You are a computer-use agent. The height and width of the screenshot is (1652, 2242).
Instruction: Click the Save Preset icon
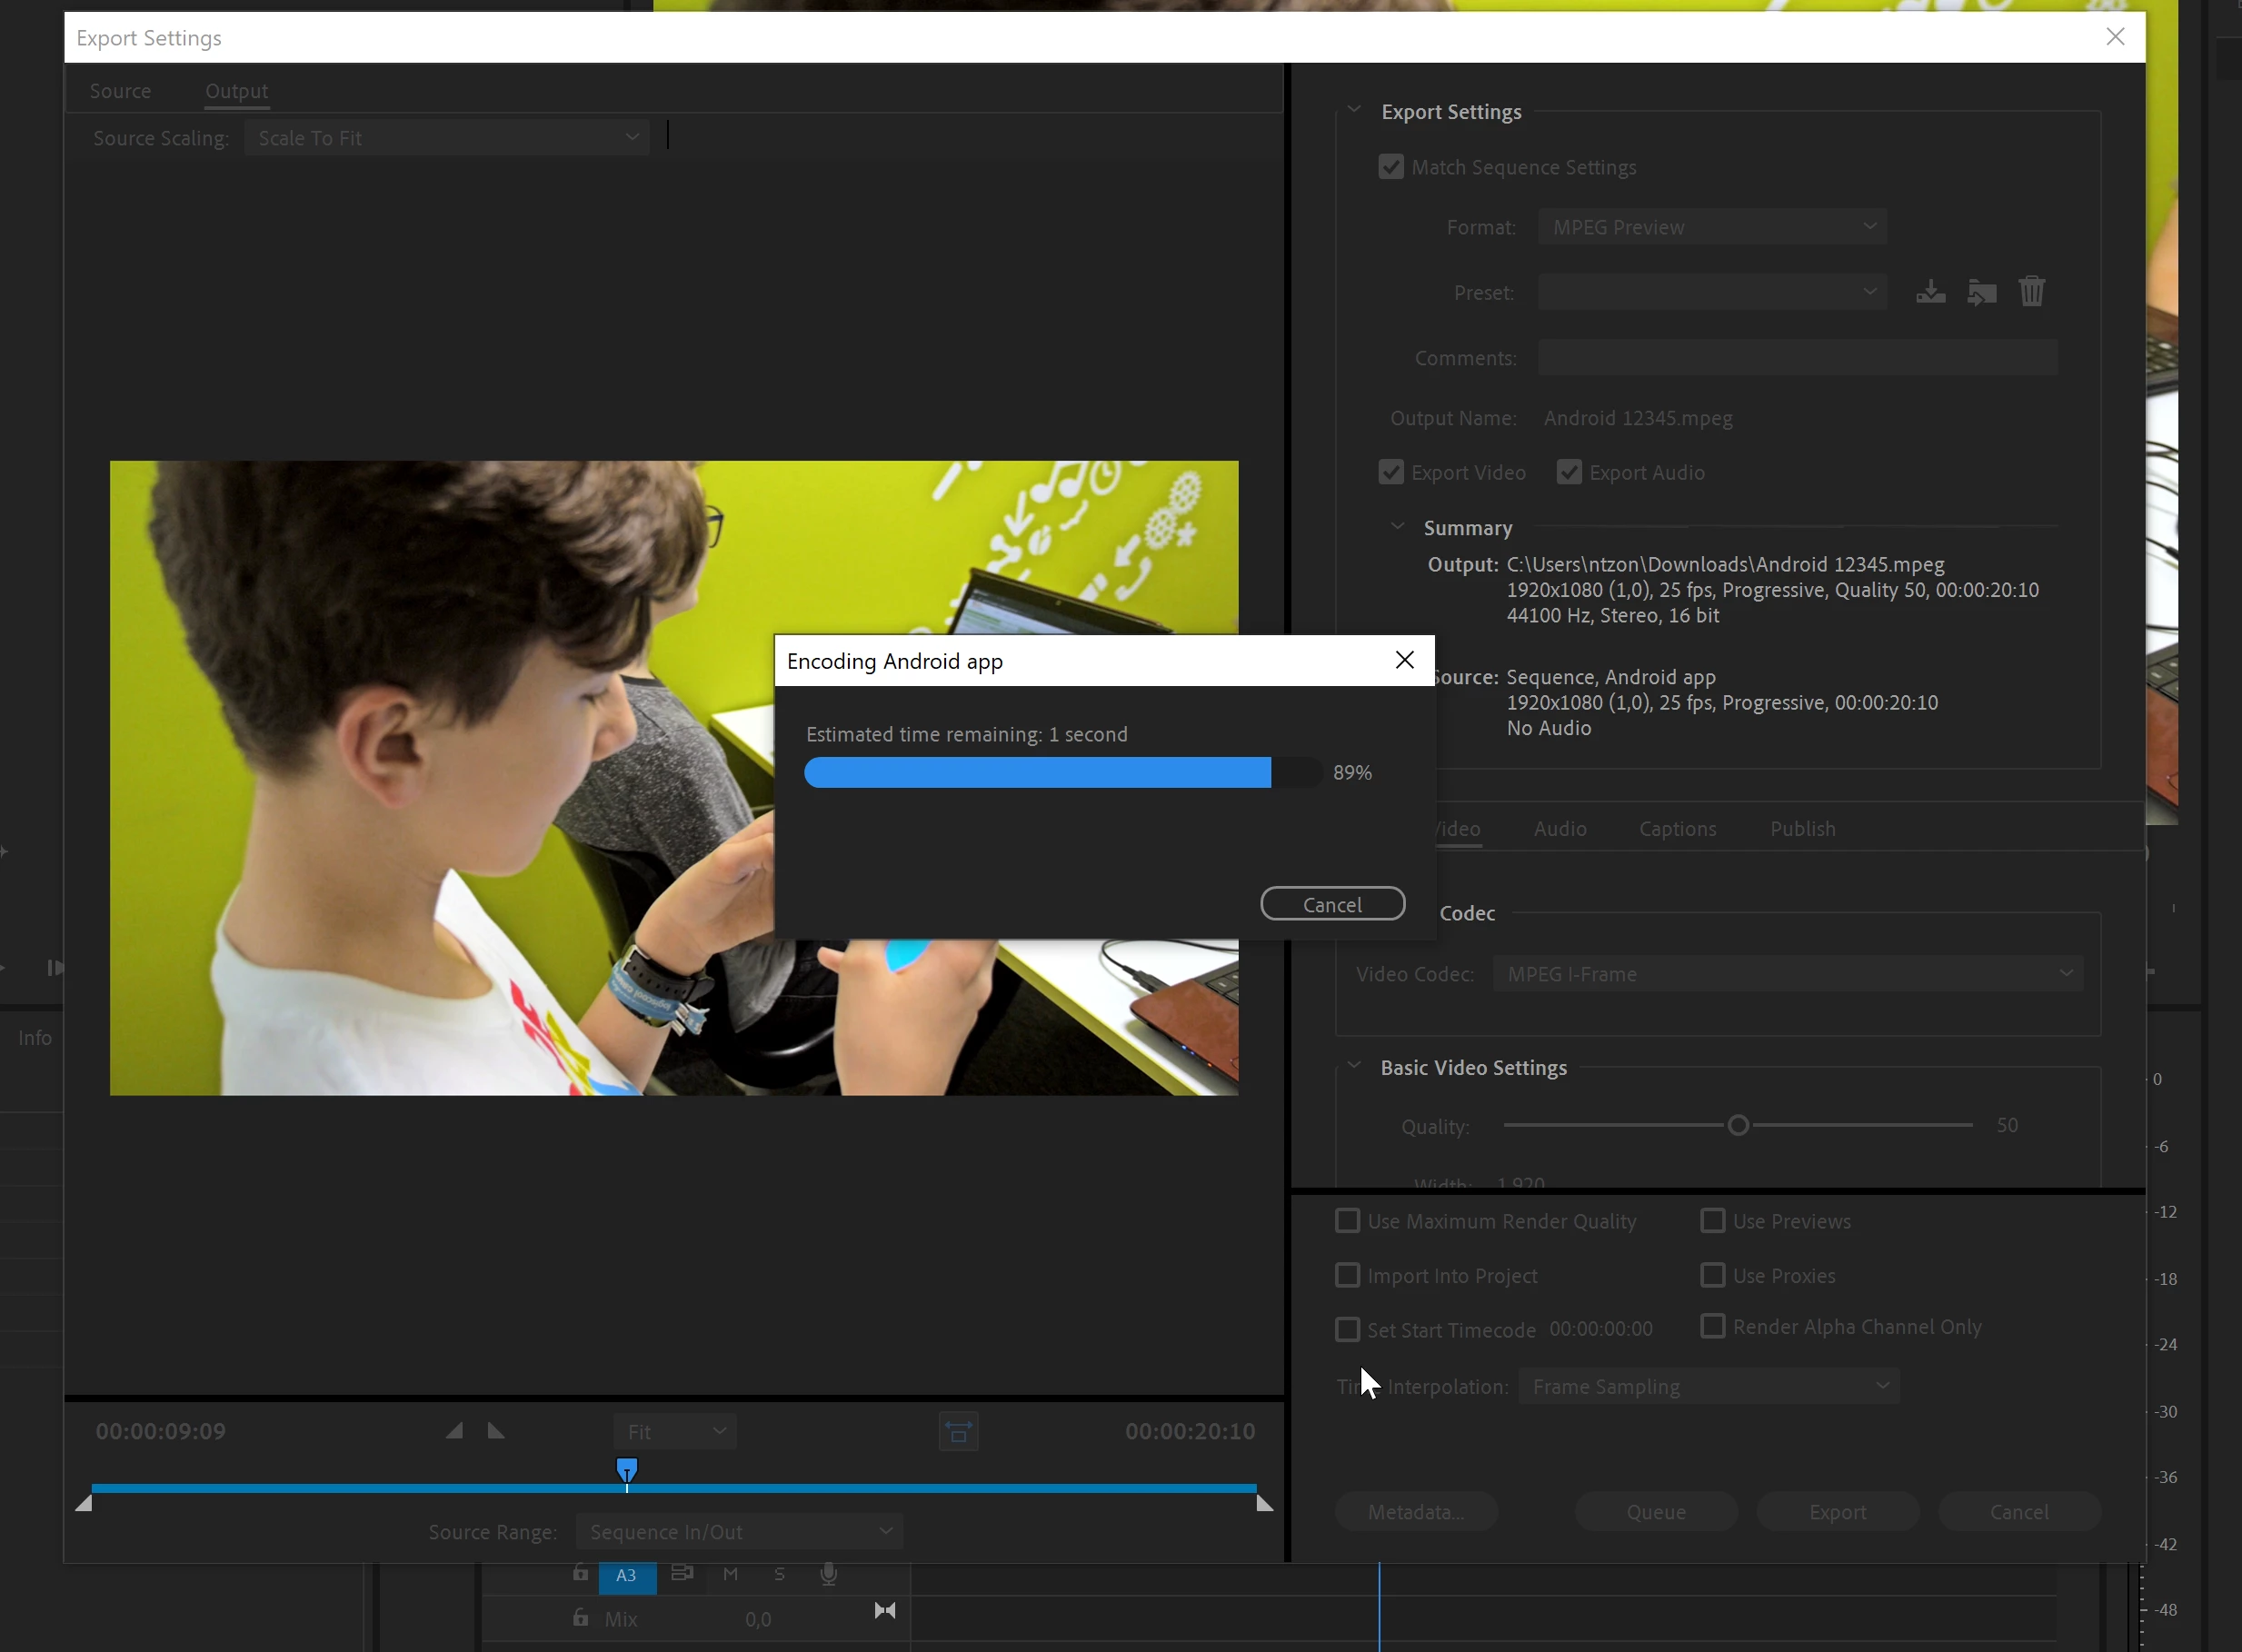point(1930,292)
